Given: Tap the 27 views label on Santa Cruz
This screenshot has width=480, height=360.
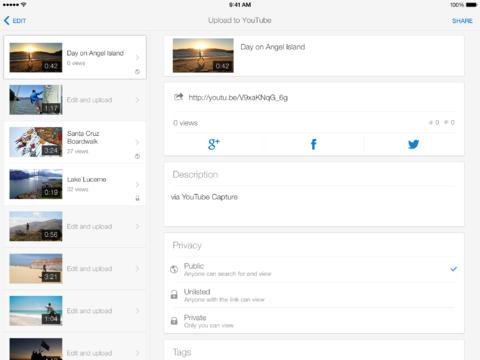Looking at the screenshot, I should pos(78,151).
